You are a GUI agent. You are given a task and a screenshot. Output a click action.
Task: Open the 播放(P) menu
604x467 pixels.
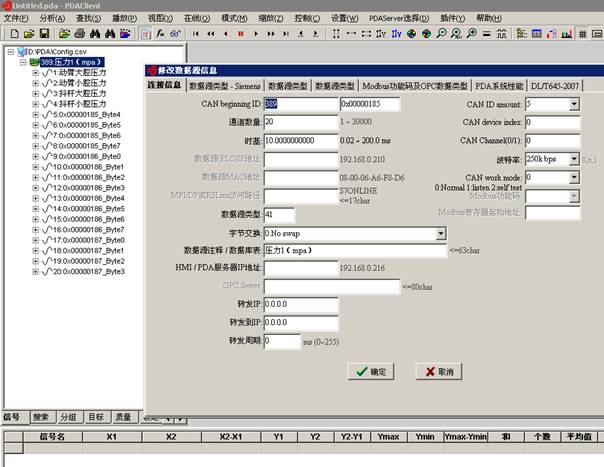(124, 18)
